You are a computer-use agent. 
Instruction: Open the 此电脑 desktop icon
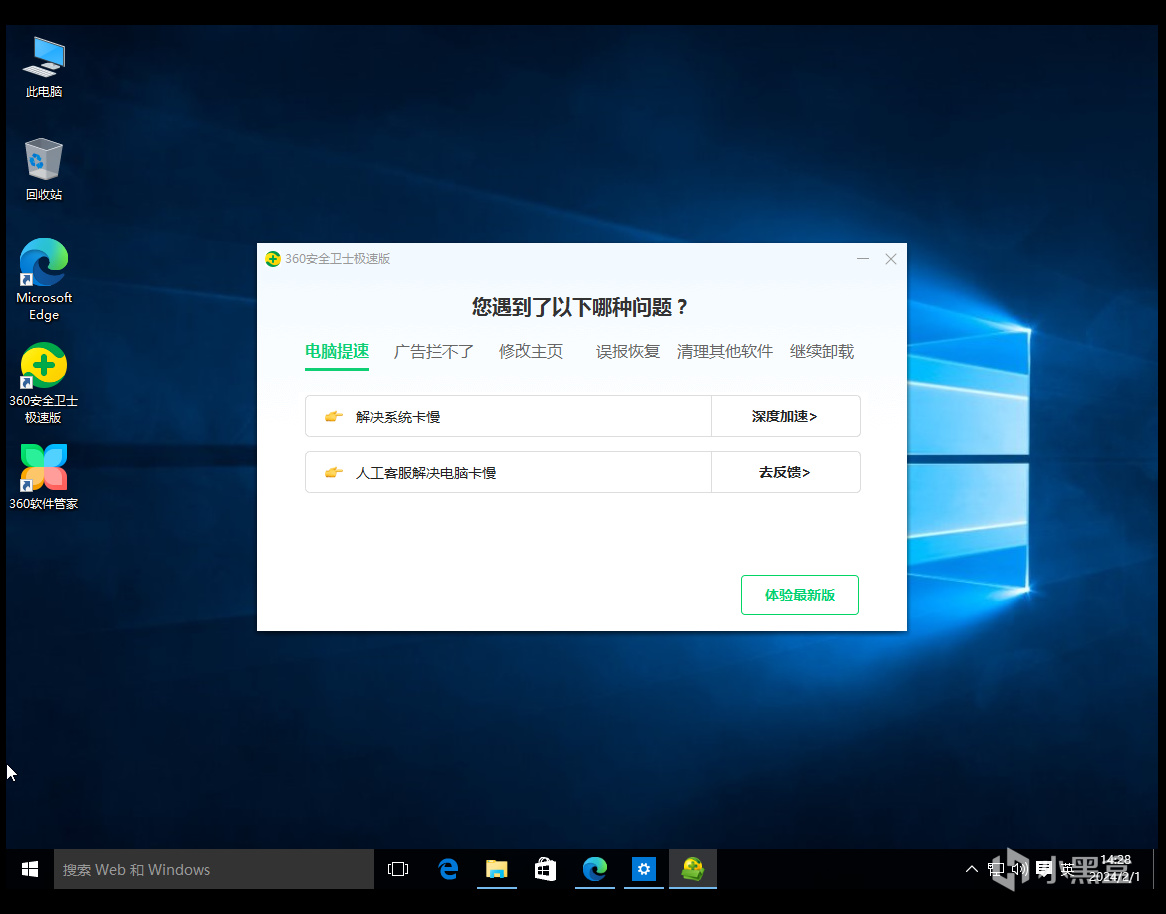pos(44,67)
